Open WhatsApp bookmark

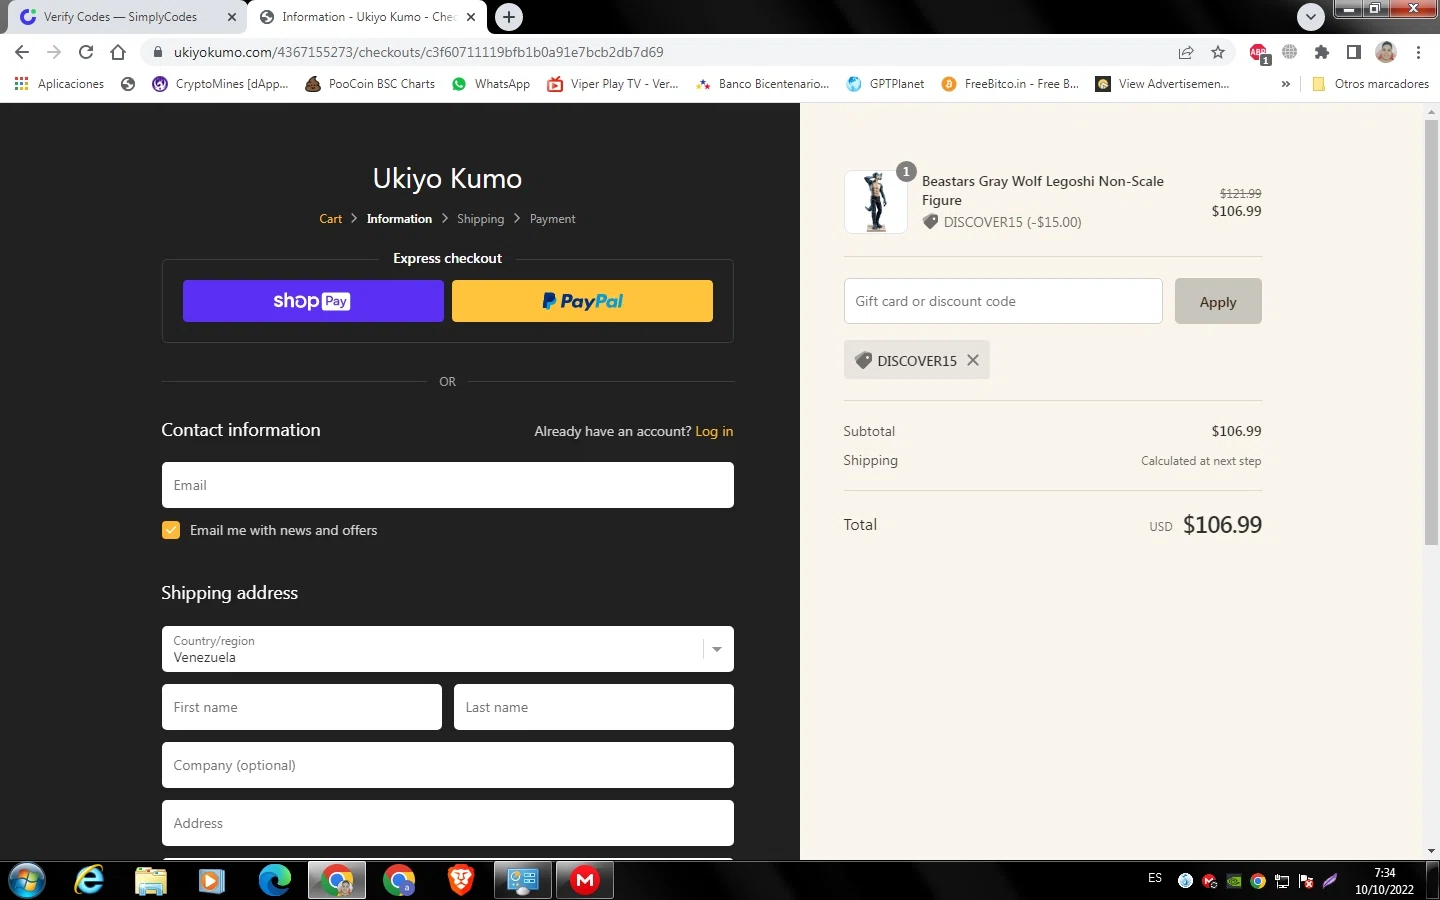click(491, 84)
